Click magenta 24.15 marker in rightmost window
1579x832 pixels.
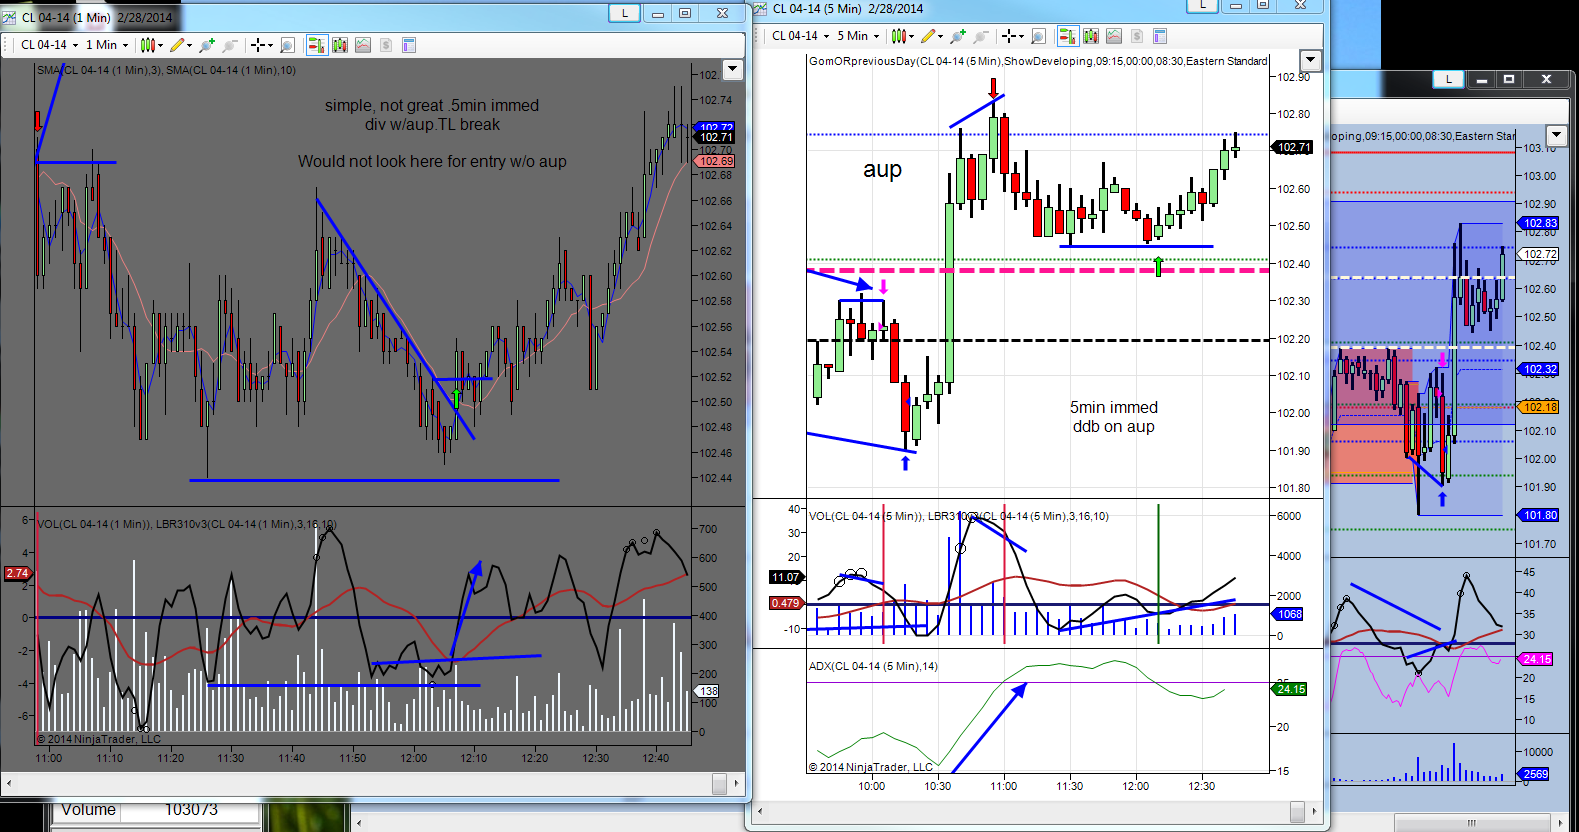pos(1536,659)
